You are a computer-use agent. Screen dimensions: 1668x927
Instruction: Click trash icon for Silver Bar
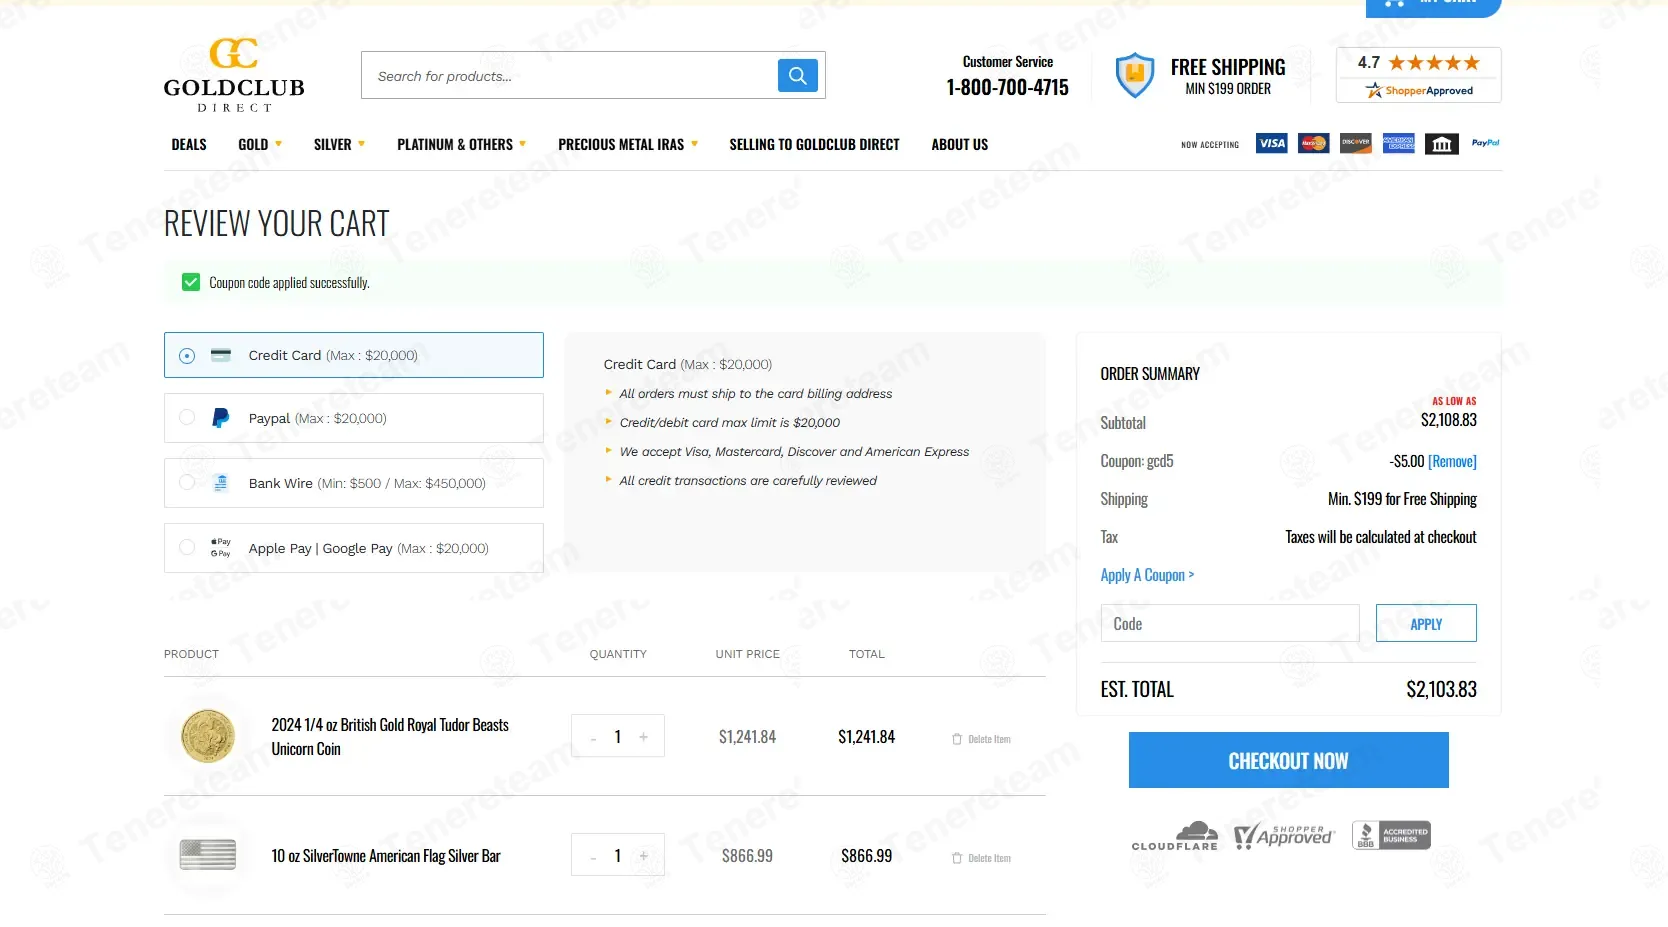pyautogui.click(x=957, y=858)
